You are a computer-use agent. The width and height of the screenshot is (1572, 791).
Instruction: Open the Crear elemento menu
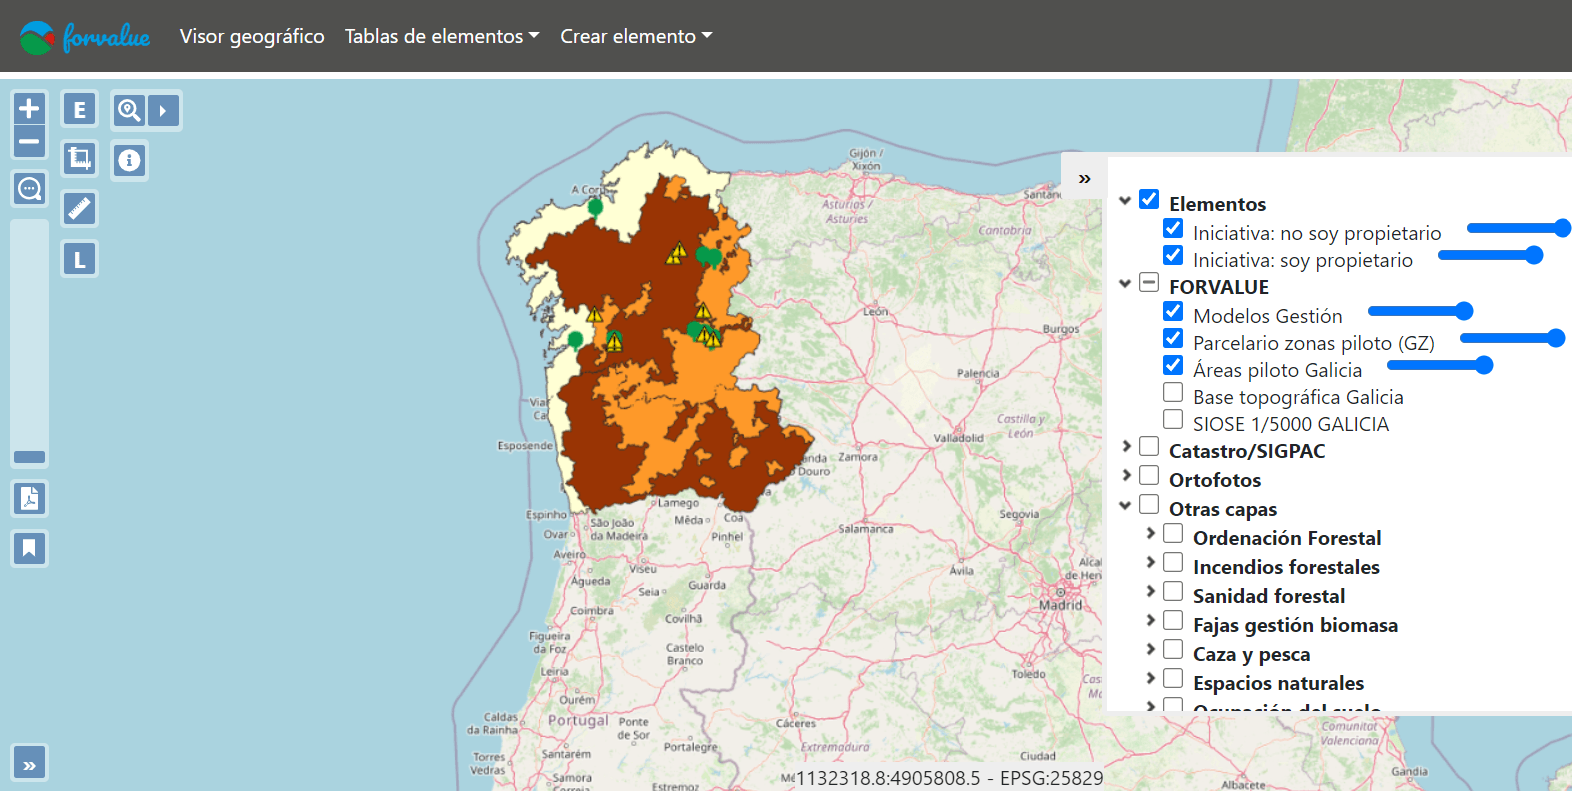click(636, 36)
